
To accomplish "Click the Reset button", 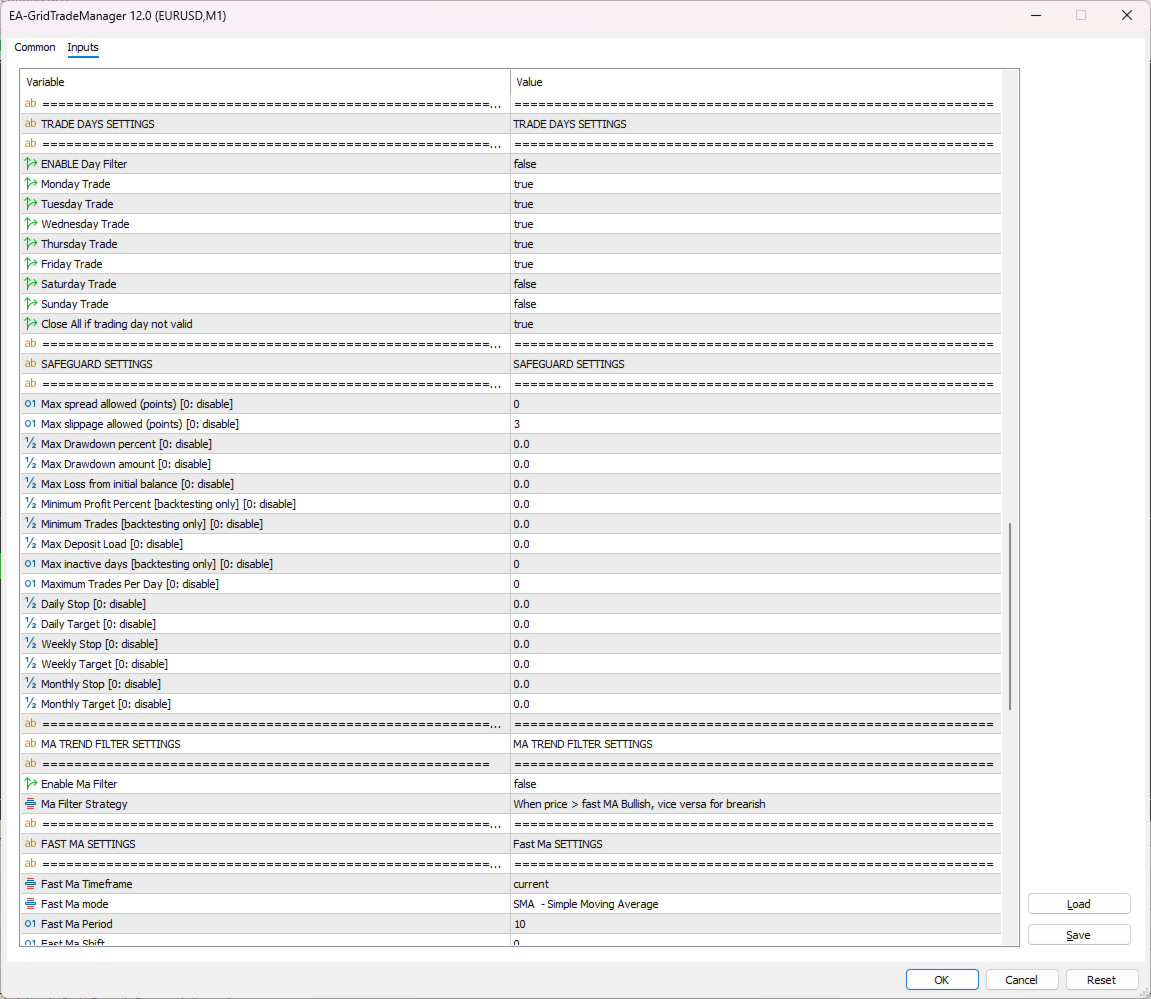I will point(1101,980).
